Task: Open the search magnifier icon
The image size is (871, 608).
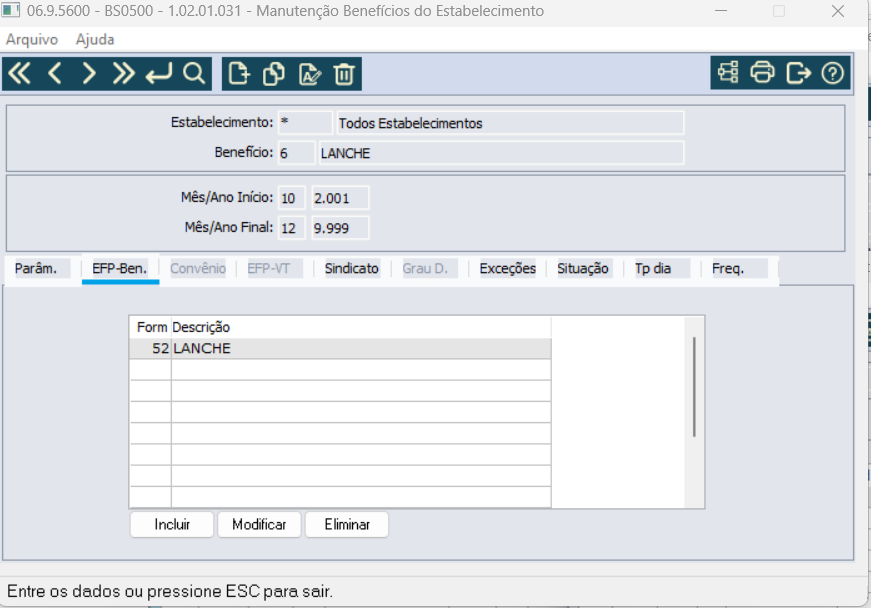Action: coord(194,73)
